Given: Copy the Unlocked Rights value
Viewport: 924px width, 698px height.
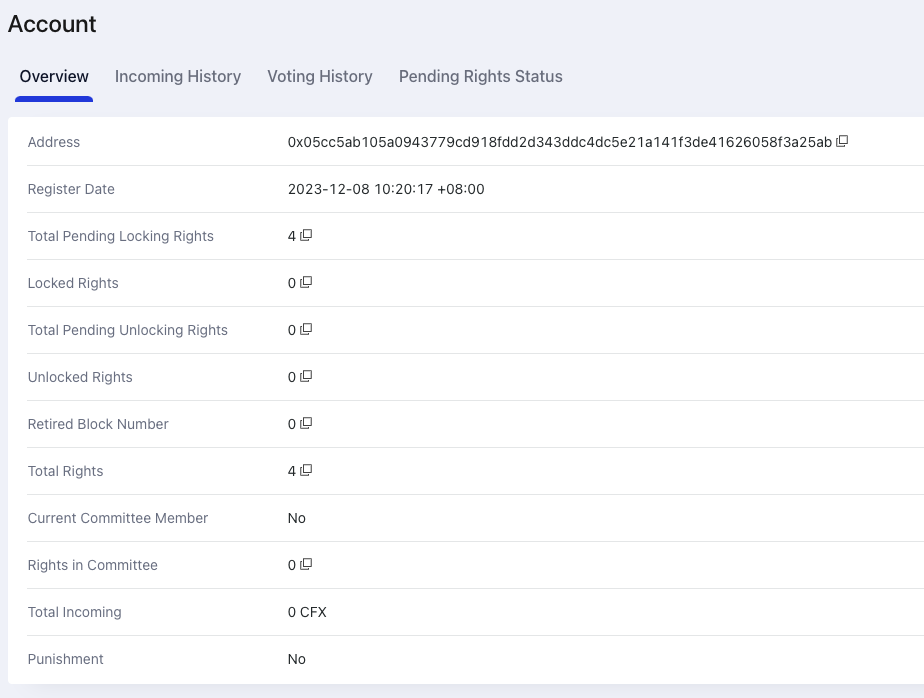Looking at the screenshot, I should coord(306,376).
